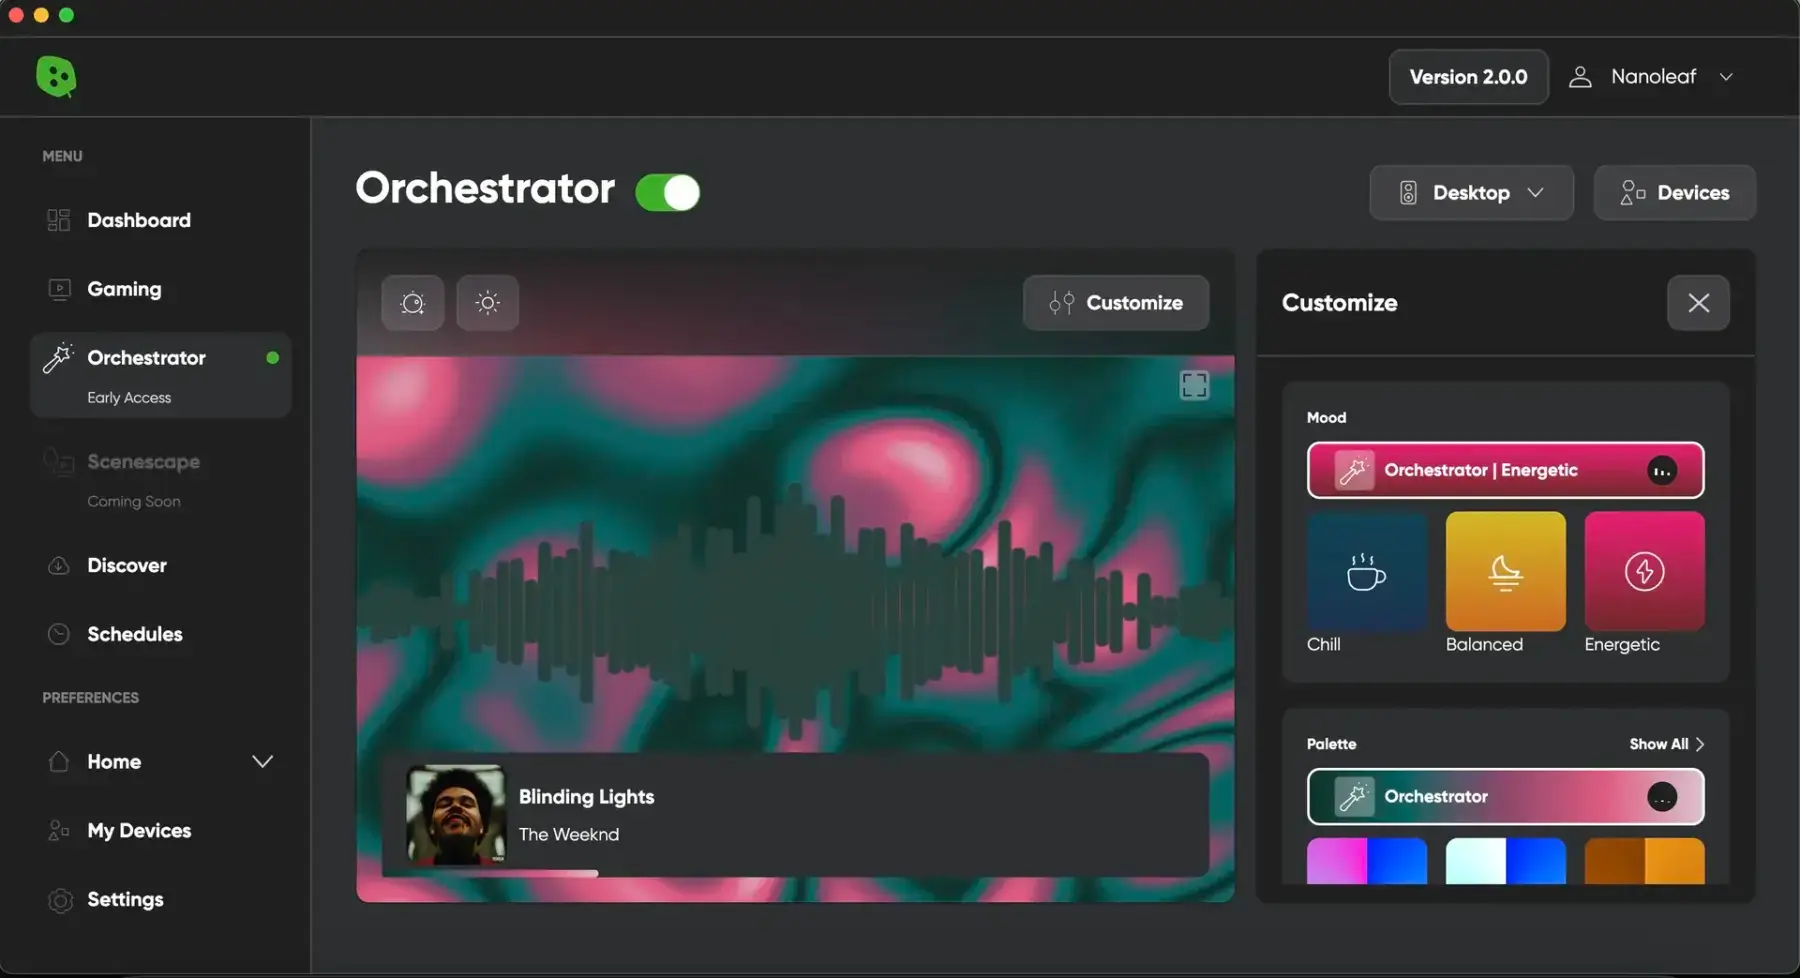Select the Energetic mood lightning tile
This screenshot has width=1800, height=978.
point(1644,571)
